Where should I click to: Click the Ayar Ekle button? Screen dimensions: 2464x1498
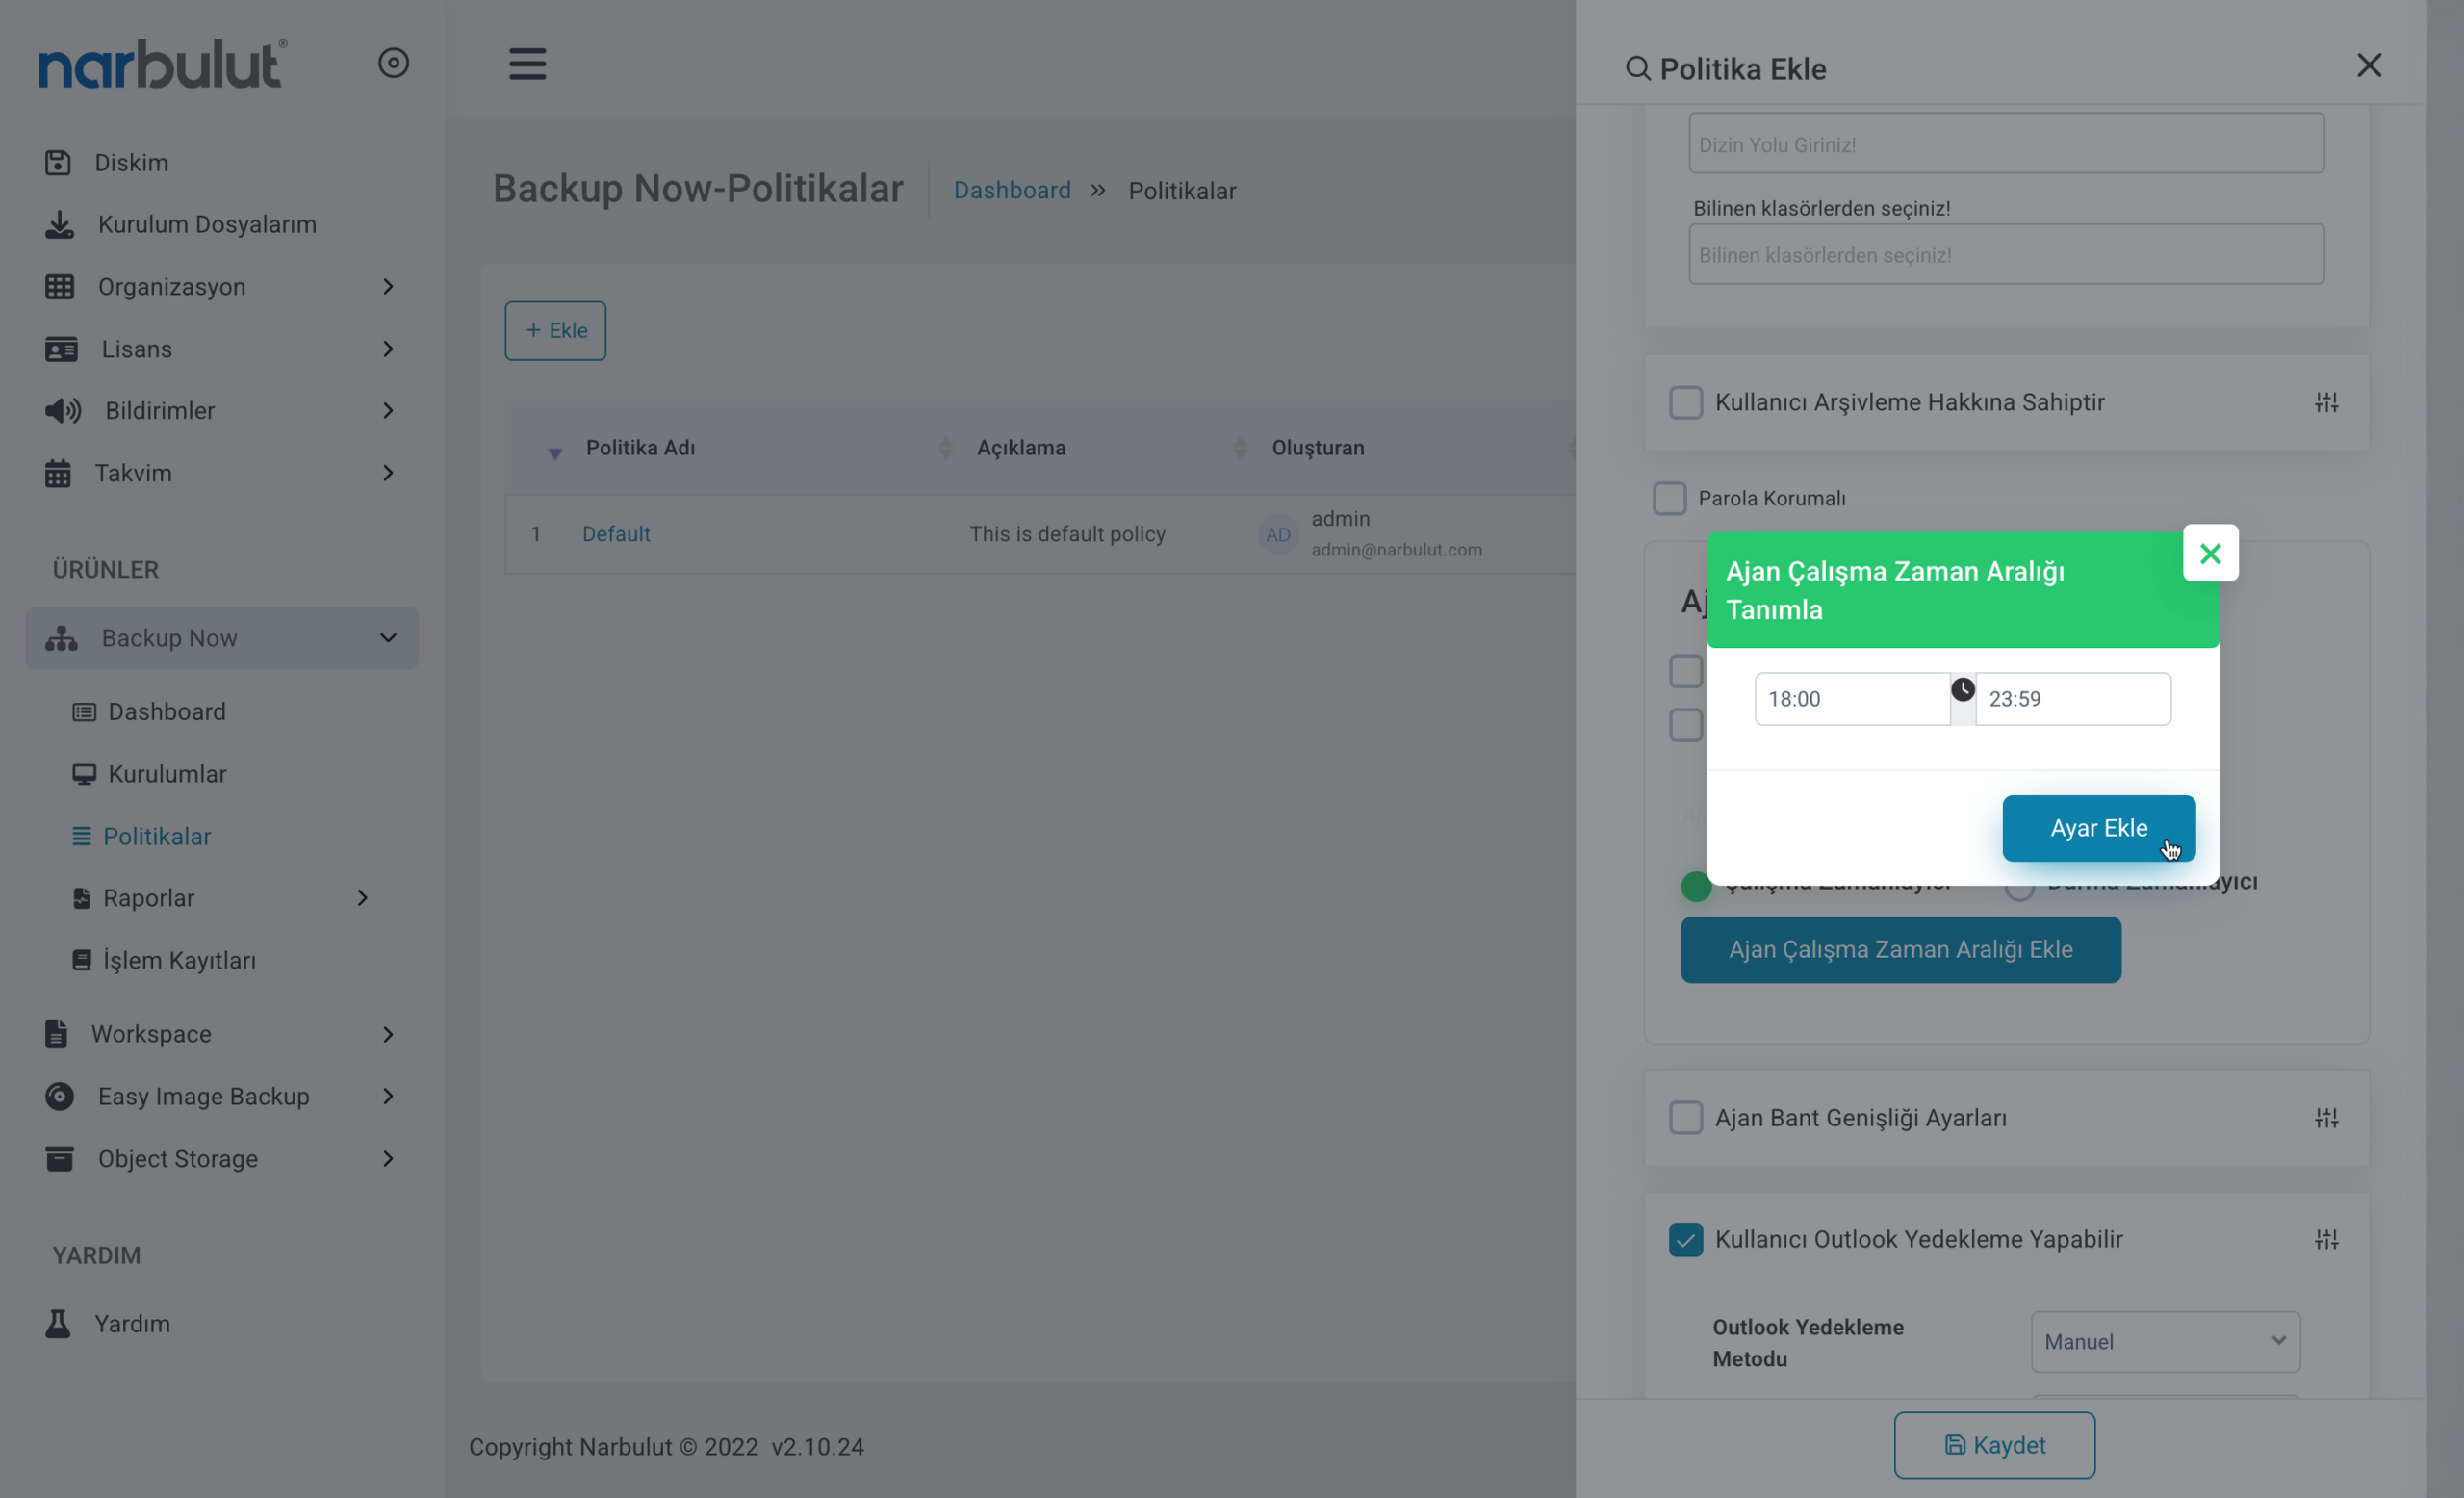pos(2098,828)
